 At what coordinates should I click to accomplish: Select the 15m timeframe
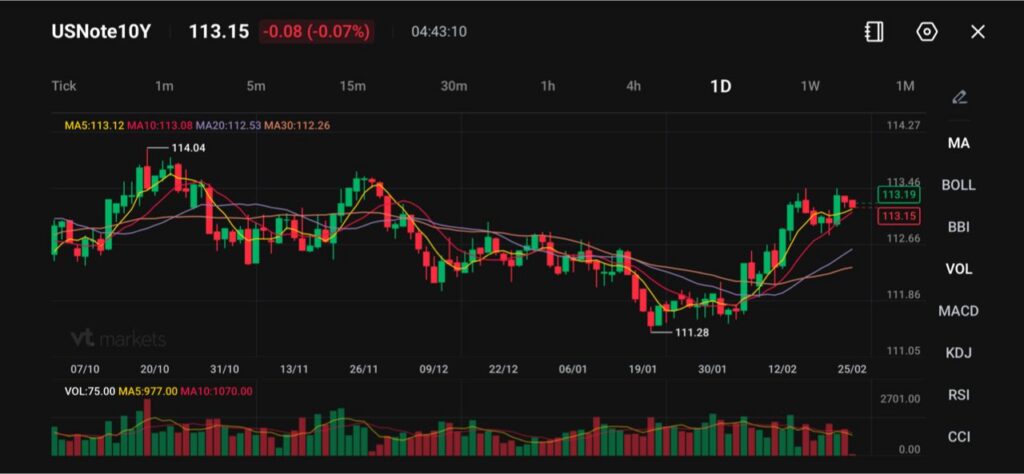(352, 86)
